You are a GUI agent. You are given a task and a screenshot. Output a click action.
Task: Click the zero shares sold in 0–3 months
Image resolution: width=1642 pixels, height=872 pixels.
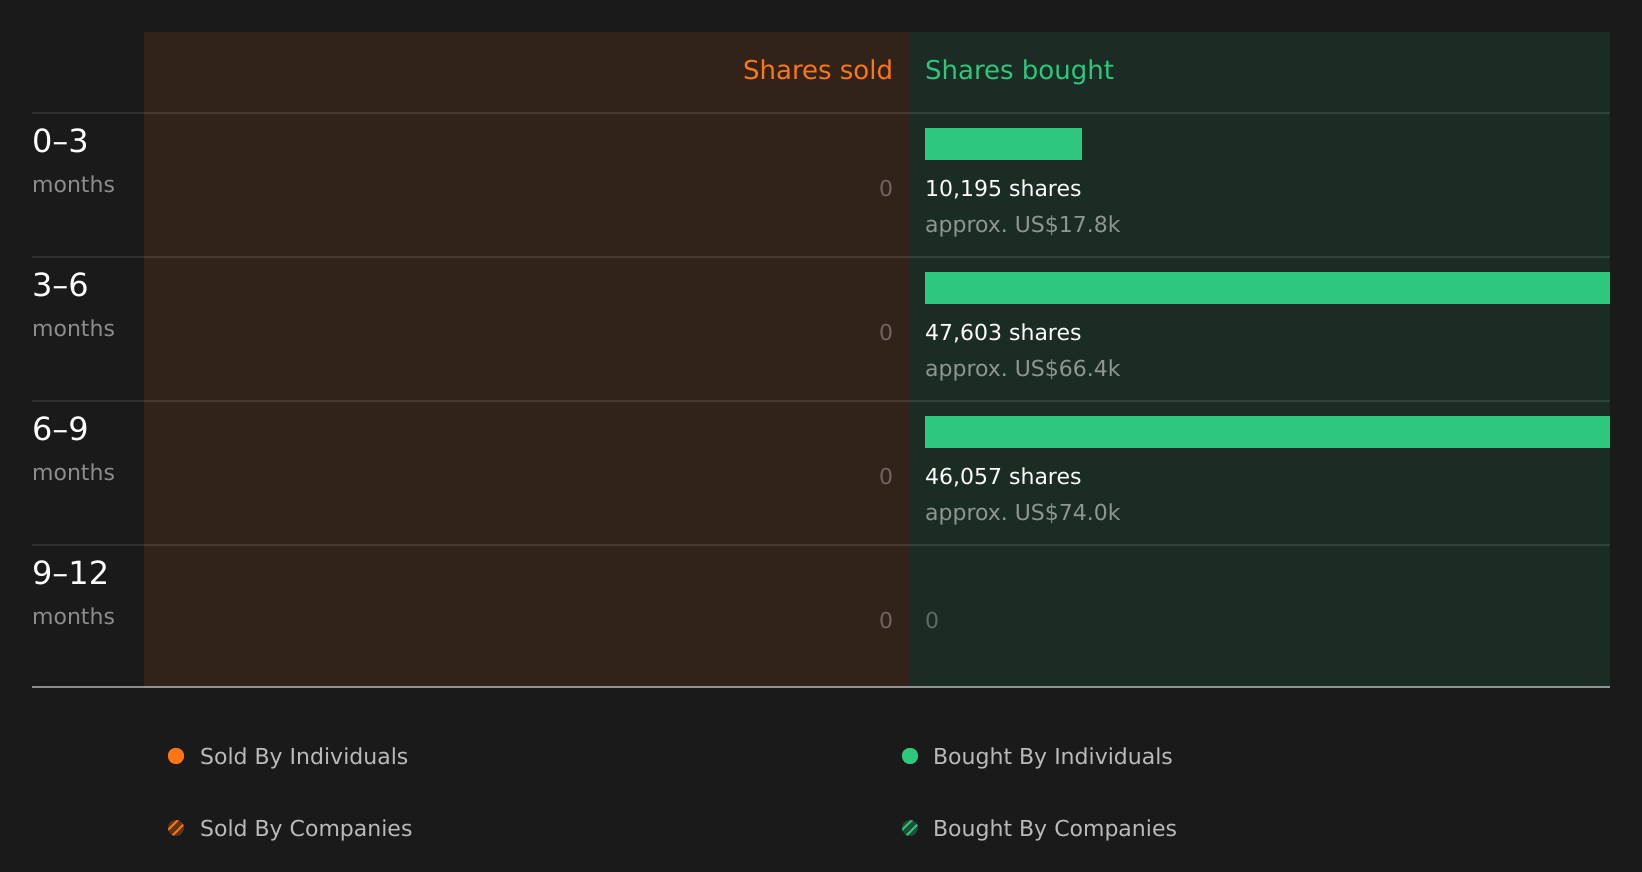coord(886,189)
